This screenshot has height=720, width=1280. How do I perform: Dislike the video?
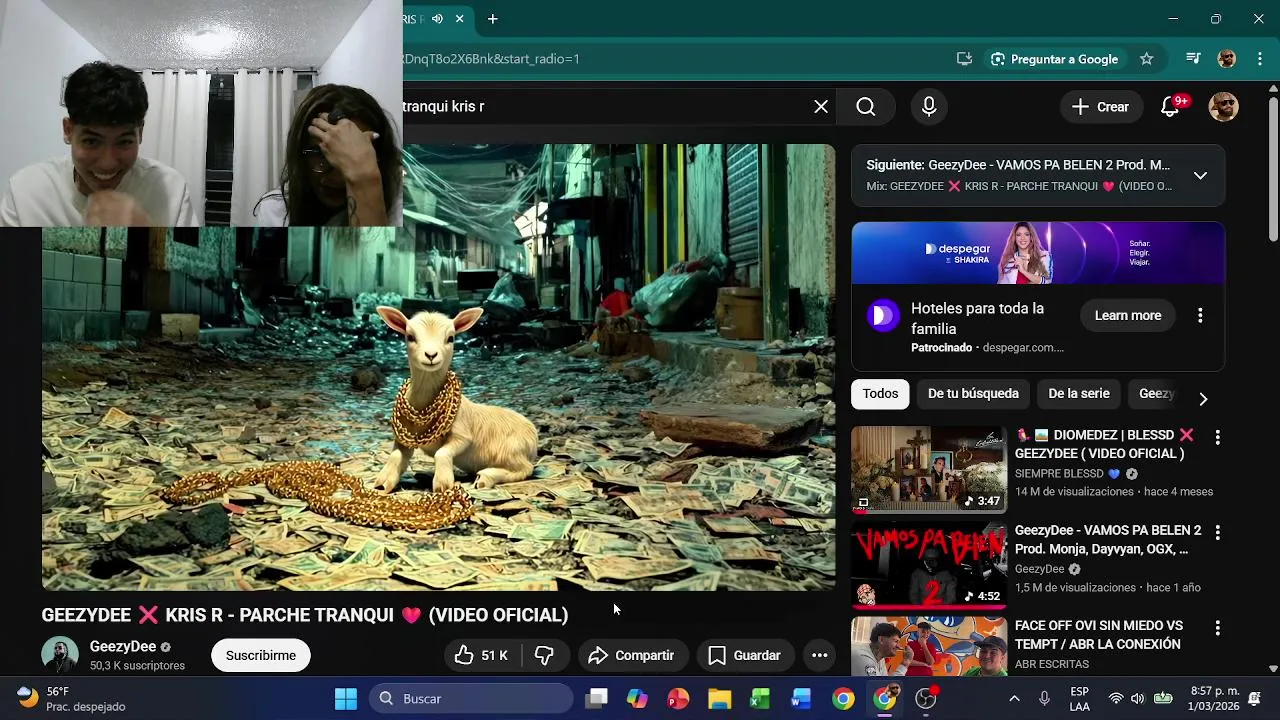coord(545,656)
